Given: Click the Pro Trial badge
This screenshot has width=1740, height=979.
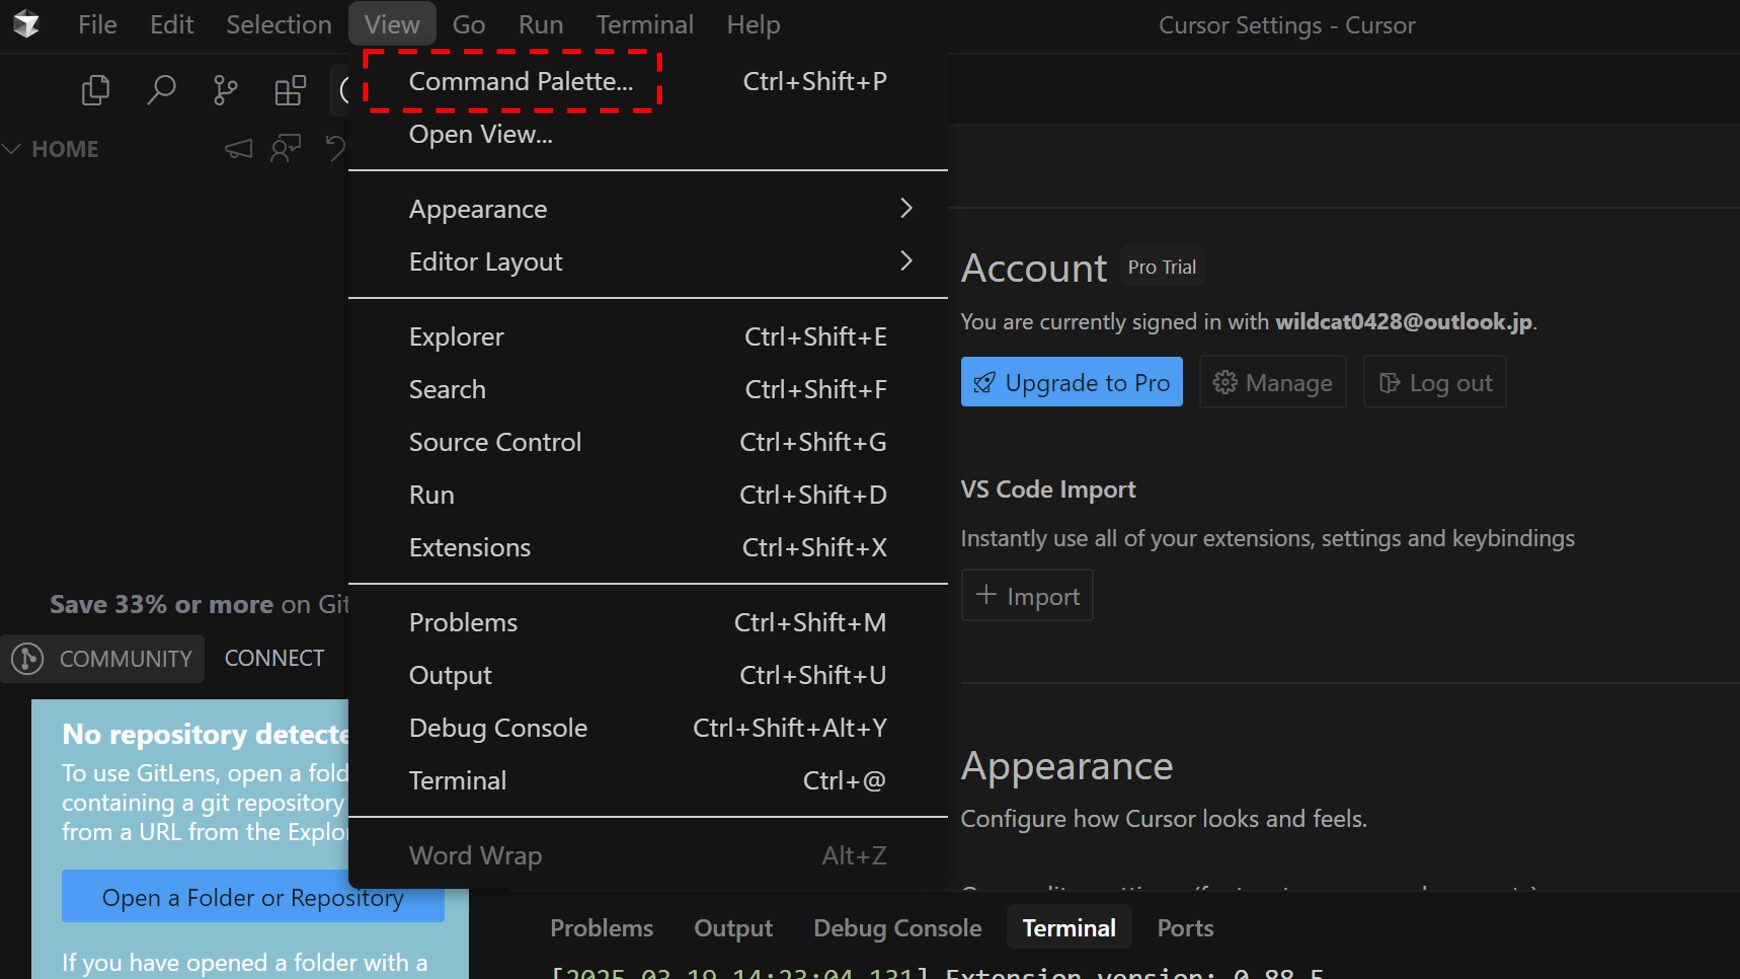Looking at the screenshot, I should pyautogui.click(x=1162, y=267).
